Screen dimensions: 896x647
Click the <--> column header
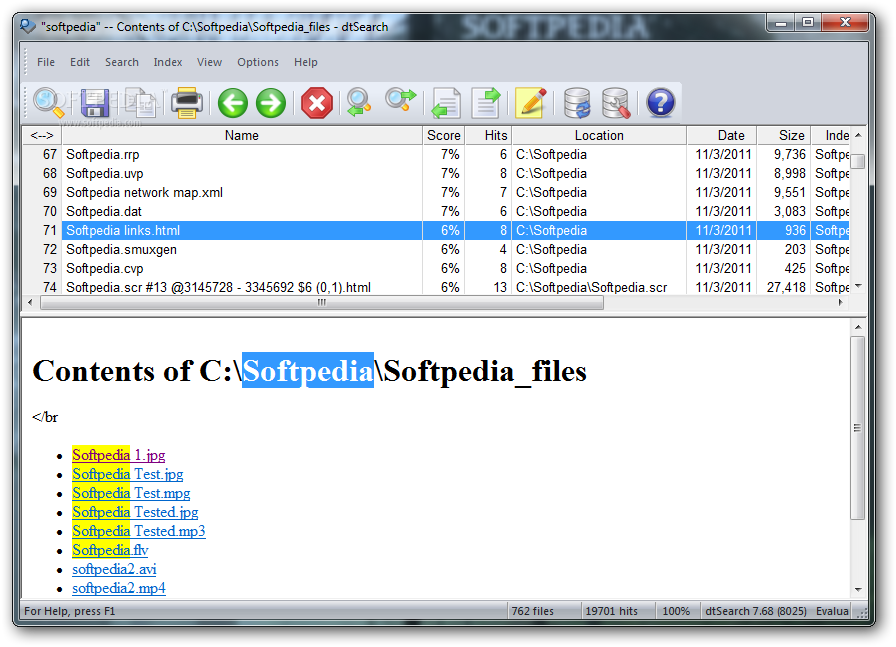coord(42,135)
